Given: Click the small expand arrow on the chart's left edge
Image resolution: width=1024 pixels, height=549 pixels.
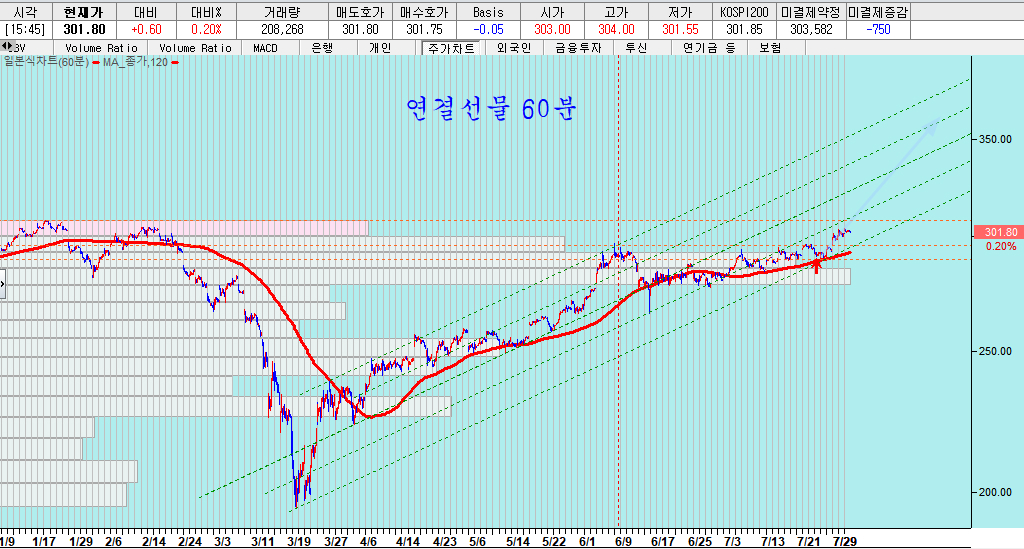Looking at the screenshot, I should click(3, 285).
